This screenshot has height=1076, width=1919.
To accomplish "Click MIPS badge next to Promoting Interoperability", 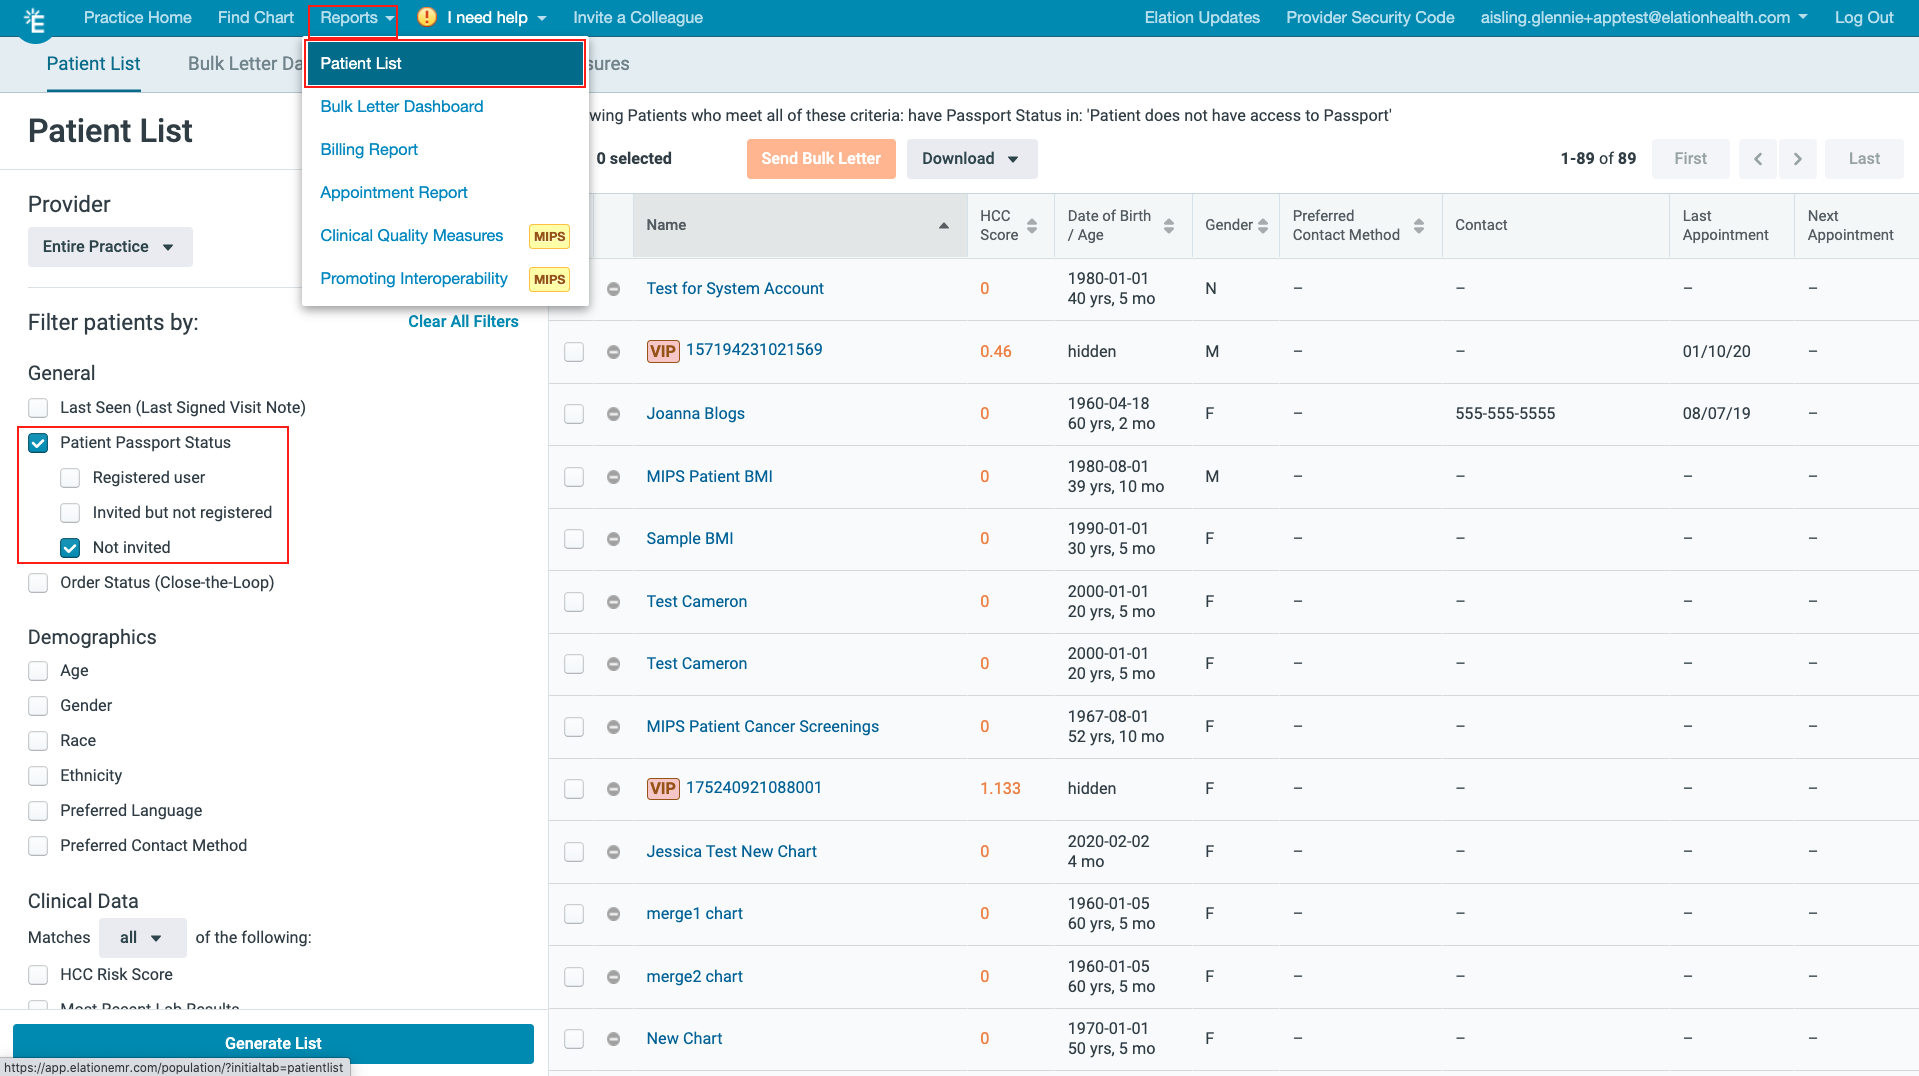I will coord(549,279).
